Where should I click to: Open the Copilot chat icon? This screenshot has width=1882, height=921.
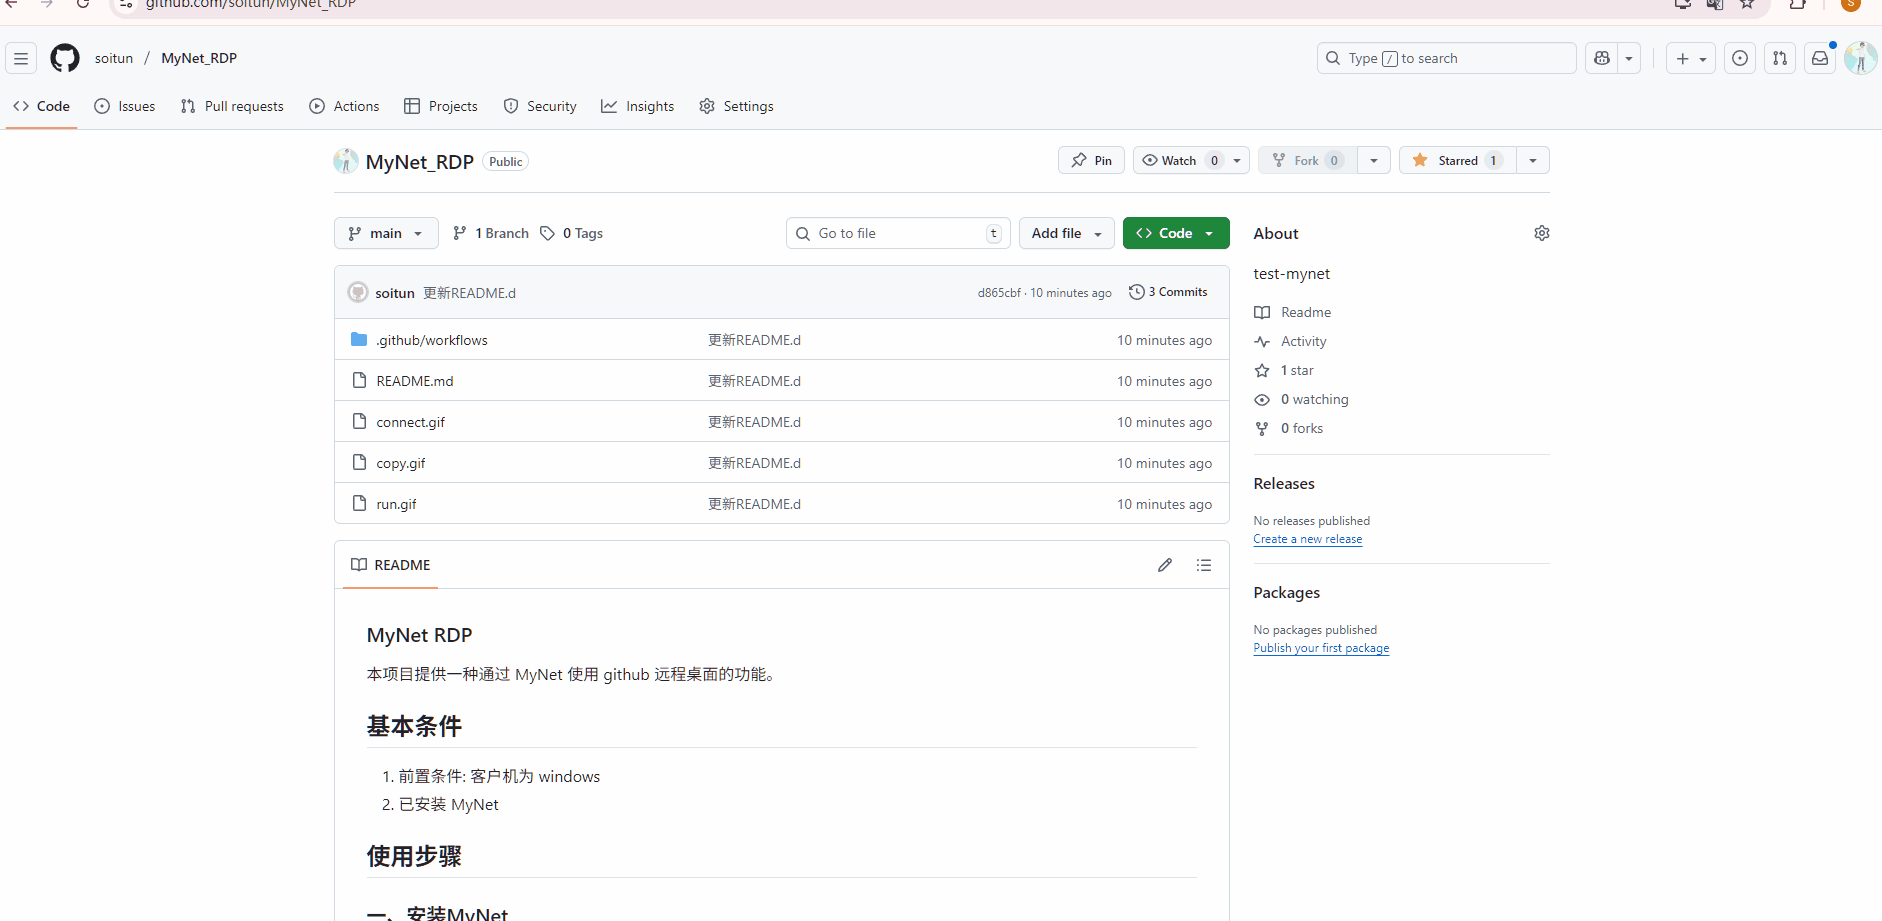[x=1602, y=58]
